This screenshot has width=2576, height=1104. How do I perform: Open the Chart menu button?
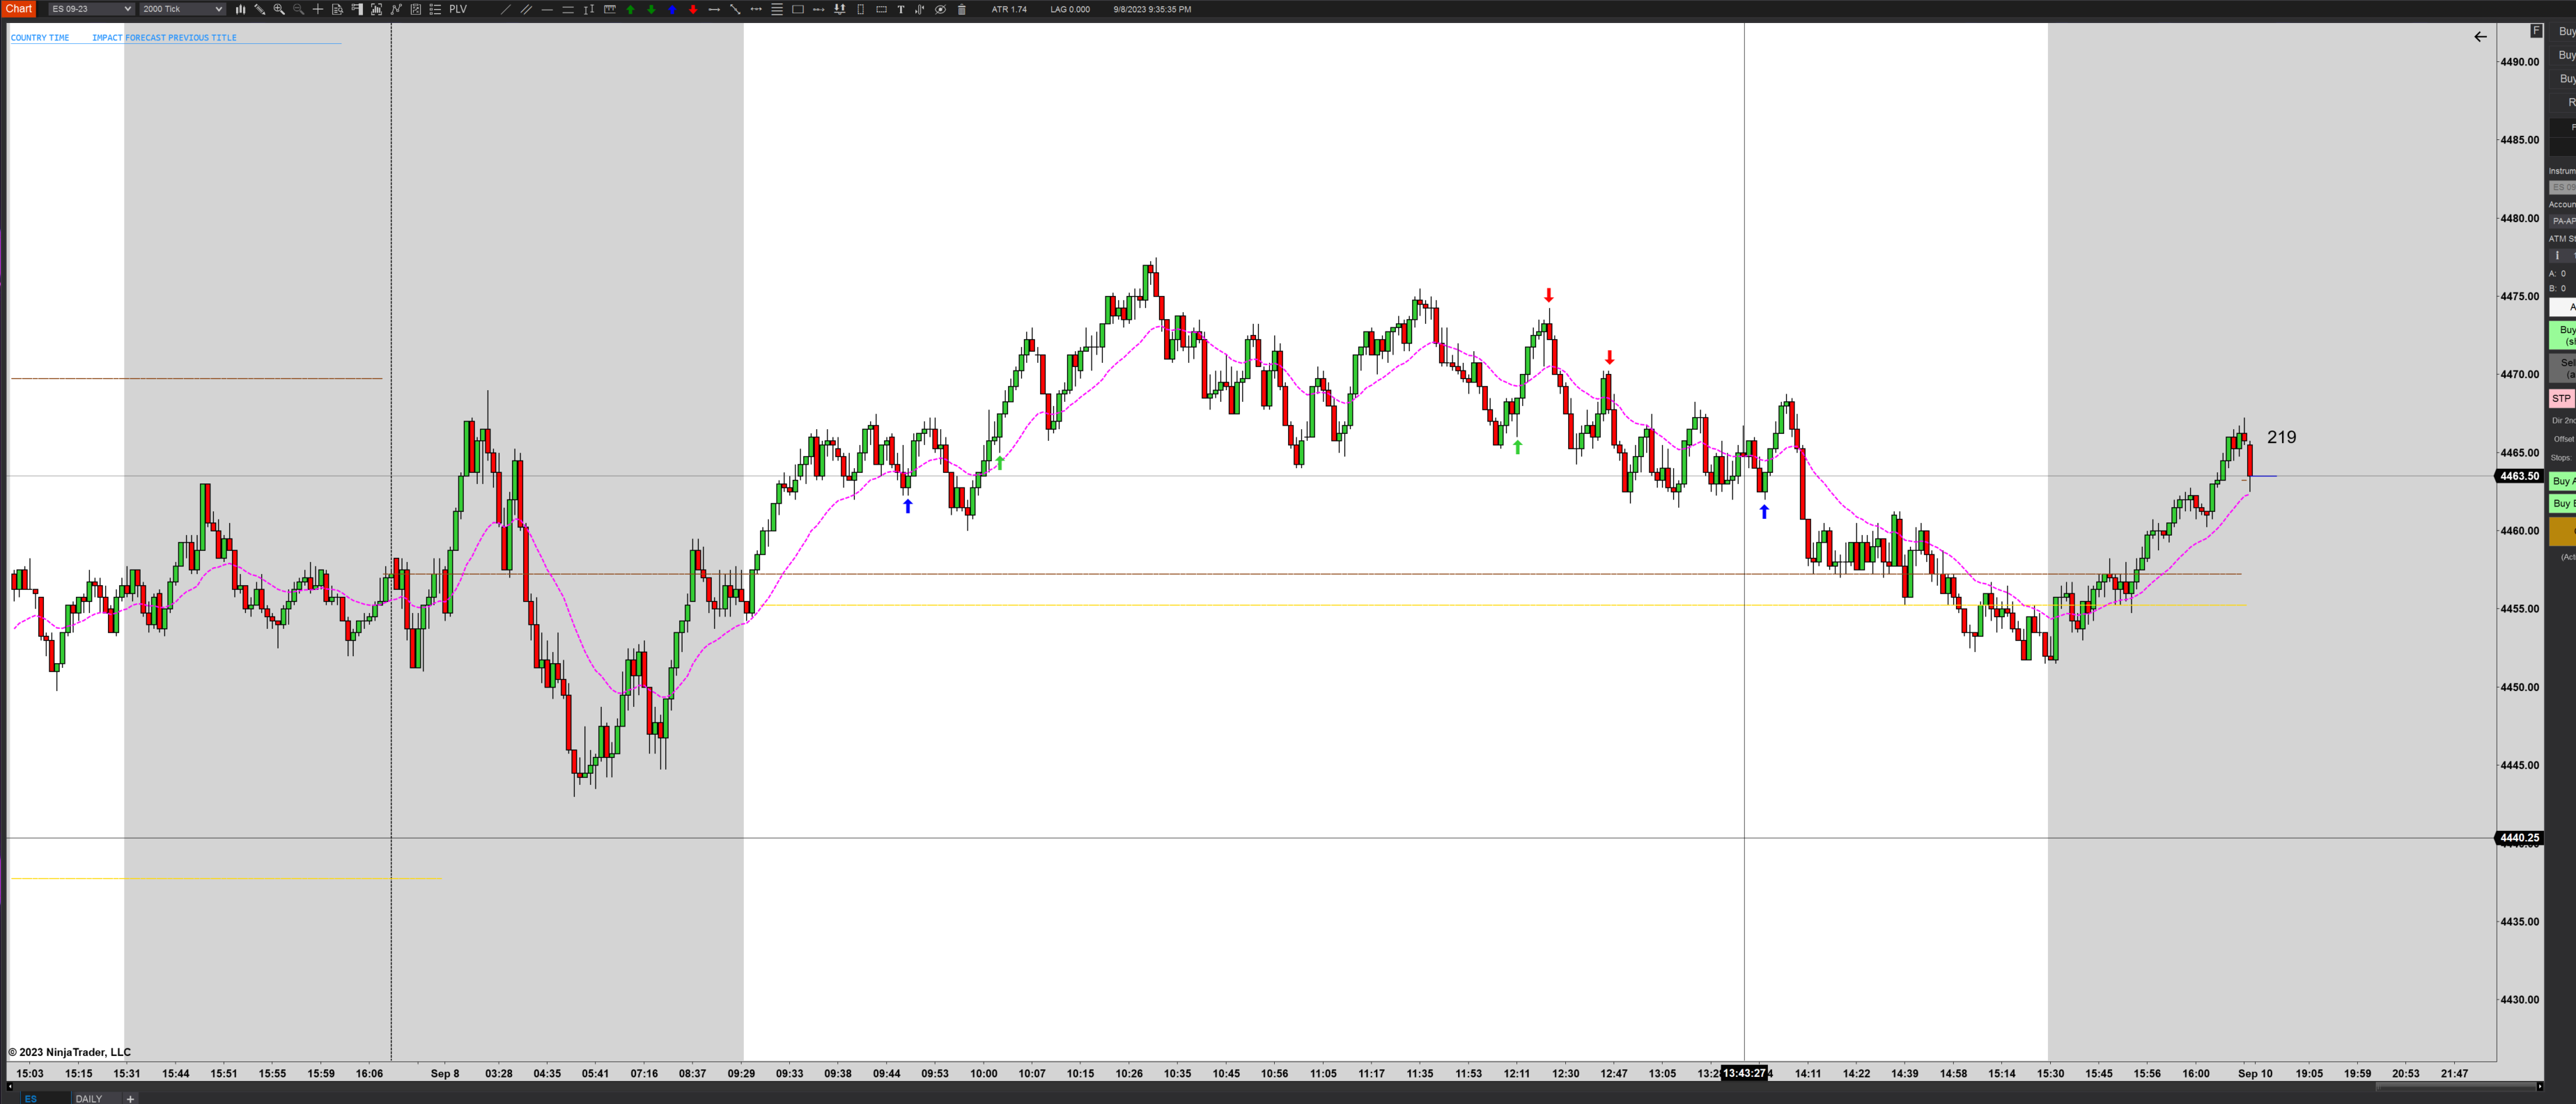click(x=19, y=9)
